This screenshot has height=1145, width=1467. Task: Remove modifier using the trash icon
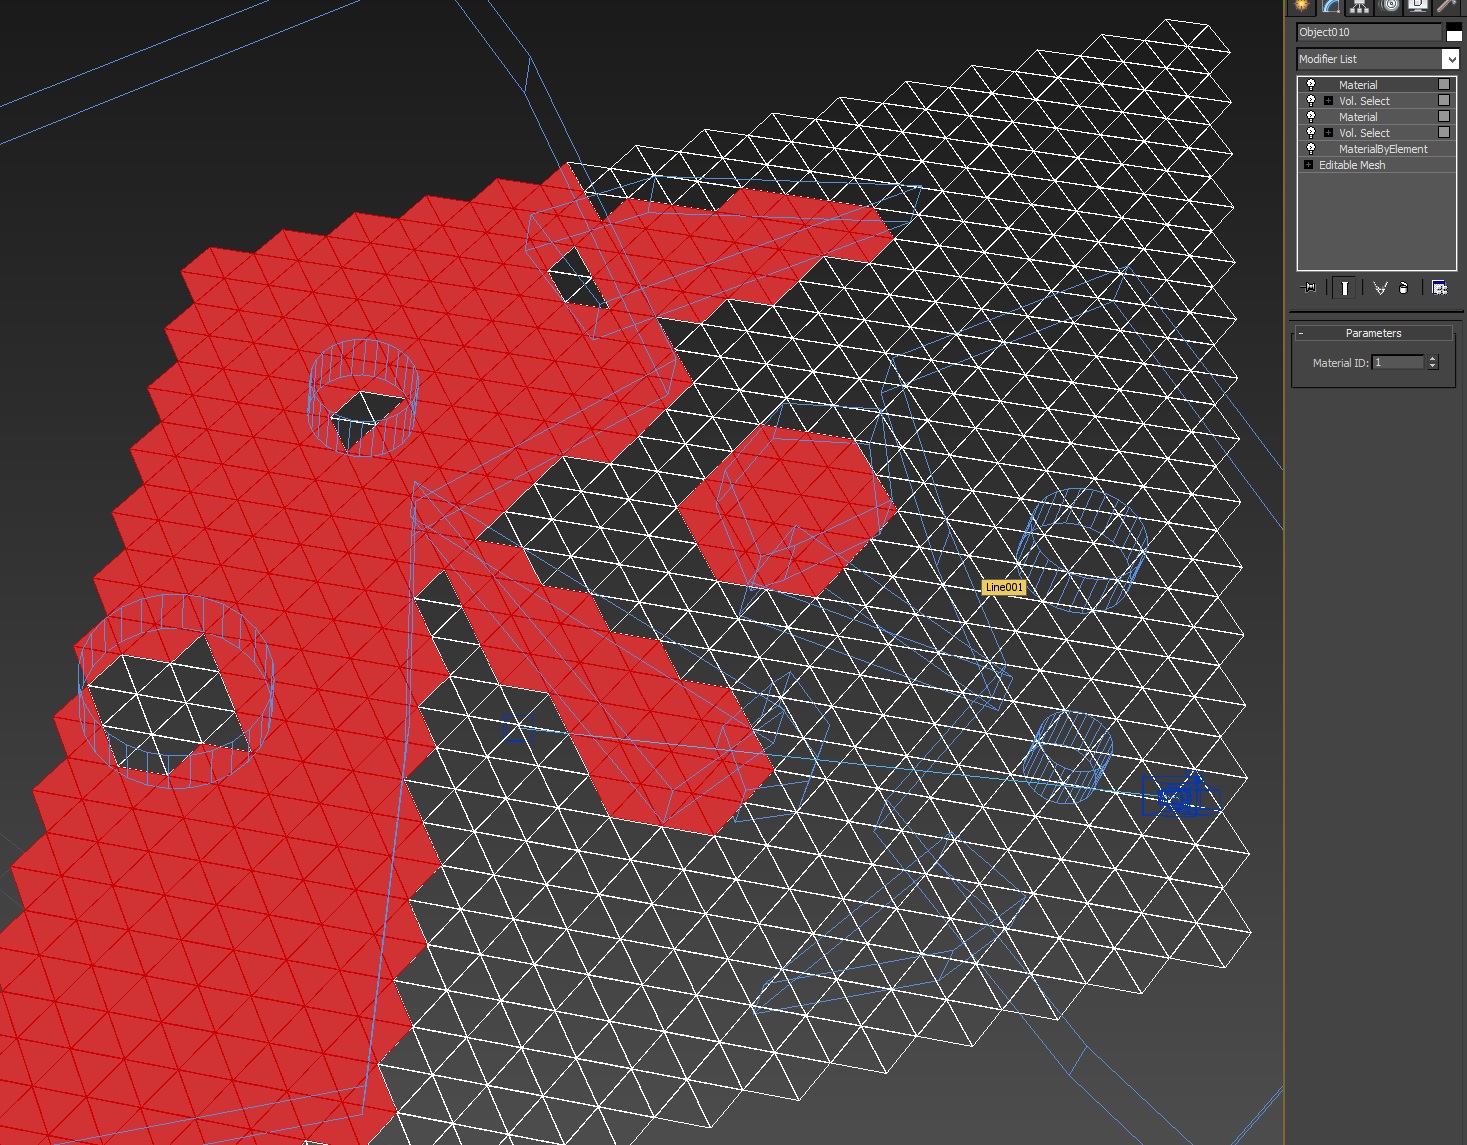[1403, 288]
